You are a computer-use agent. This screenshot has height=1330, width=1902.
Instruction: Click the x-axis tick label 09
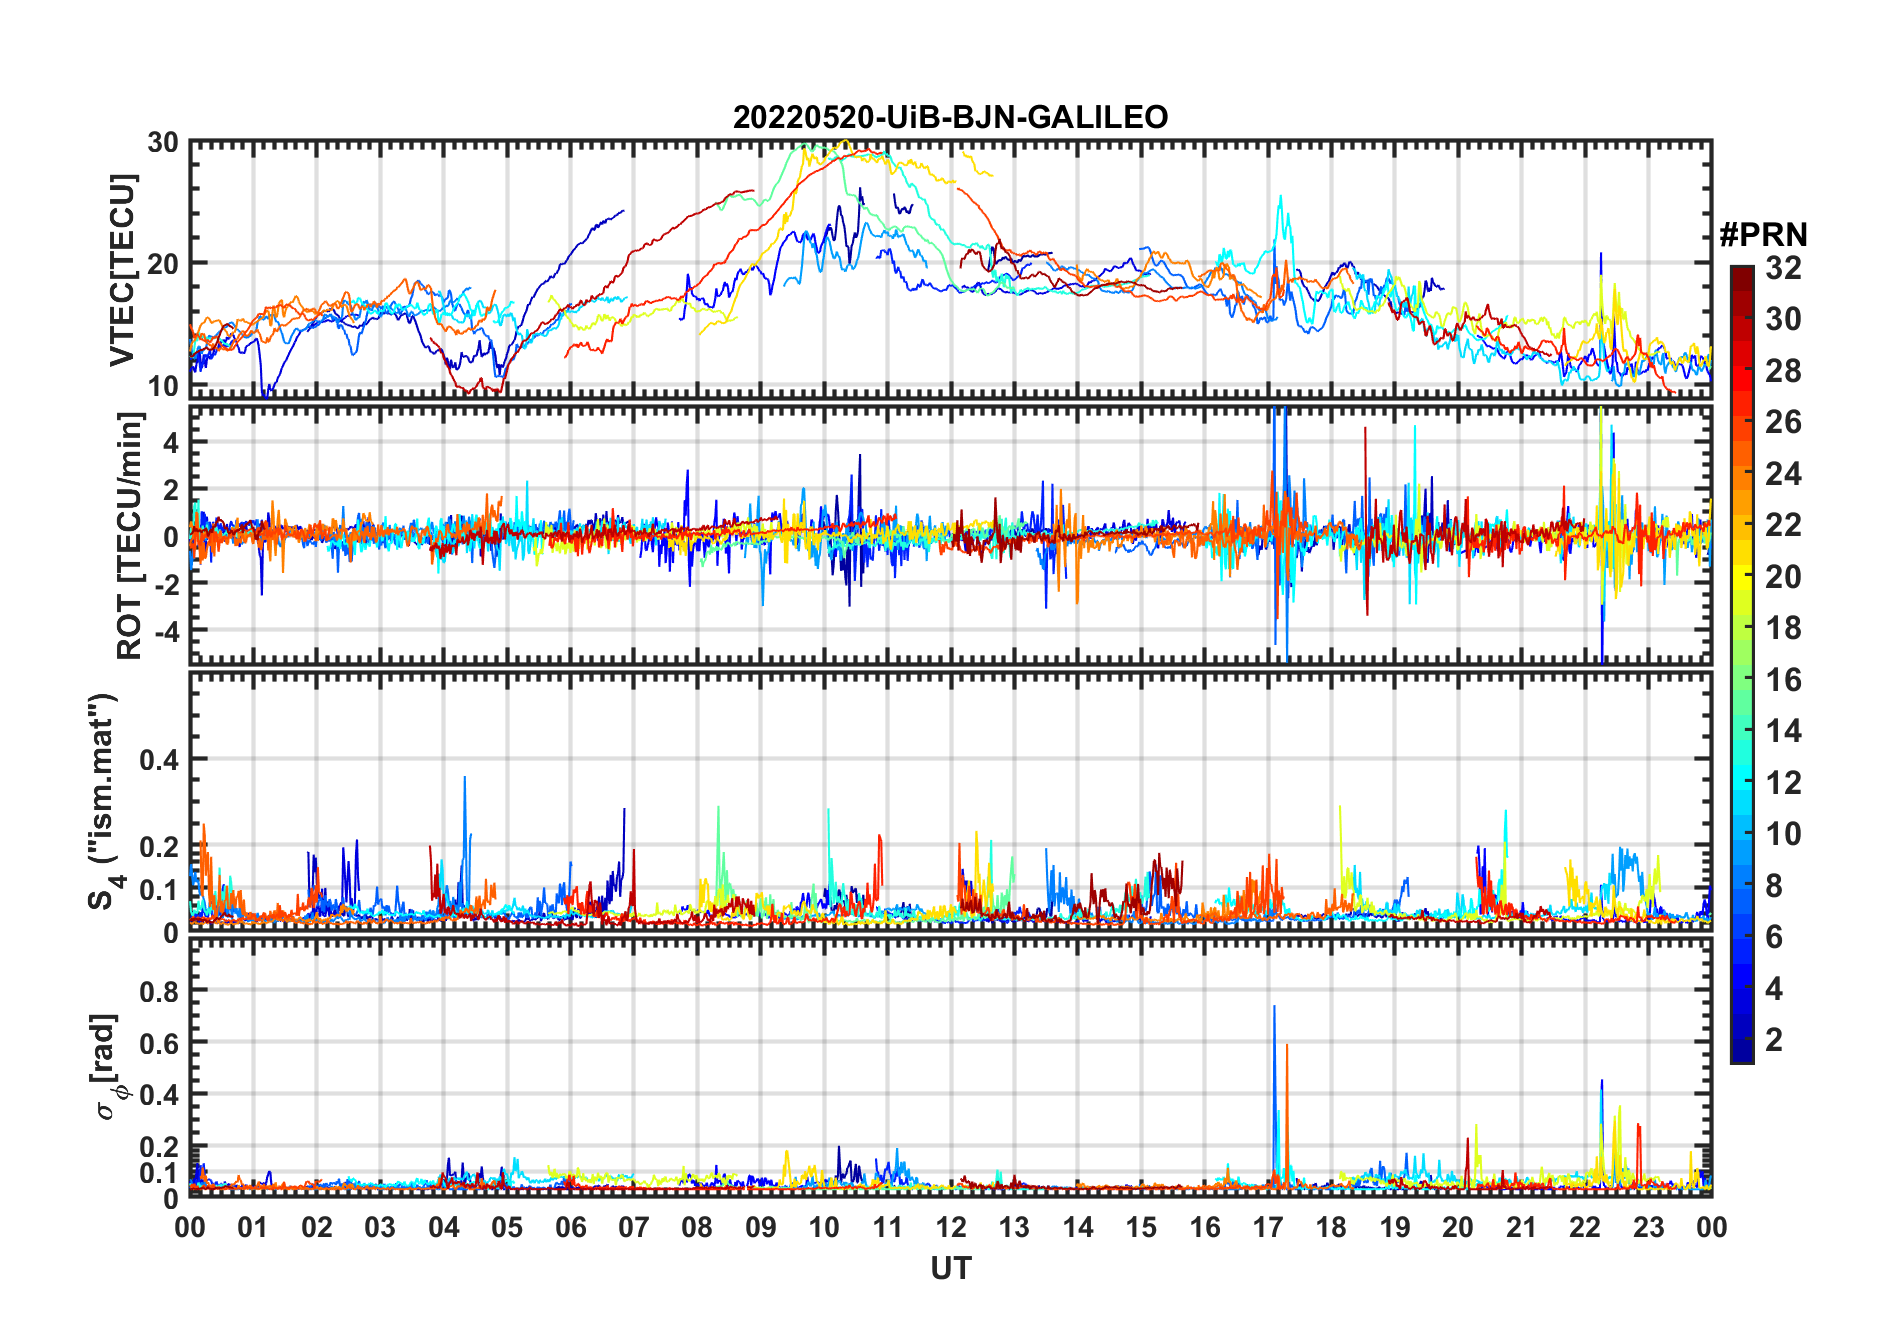point(761,1227)
